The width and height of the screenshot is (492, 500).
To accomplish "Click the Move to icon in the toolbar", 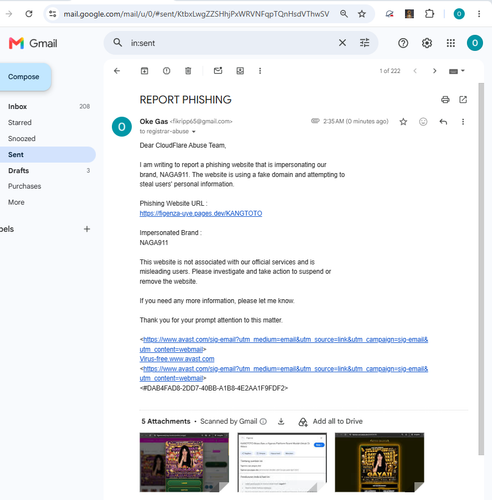I will click(240, 71).
